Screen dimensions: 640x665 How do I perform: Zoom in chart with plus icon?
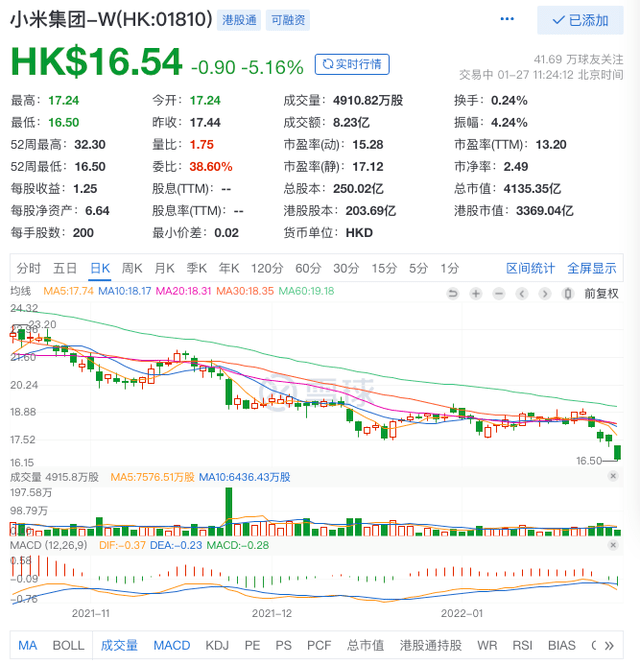476,293
